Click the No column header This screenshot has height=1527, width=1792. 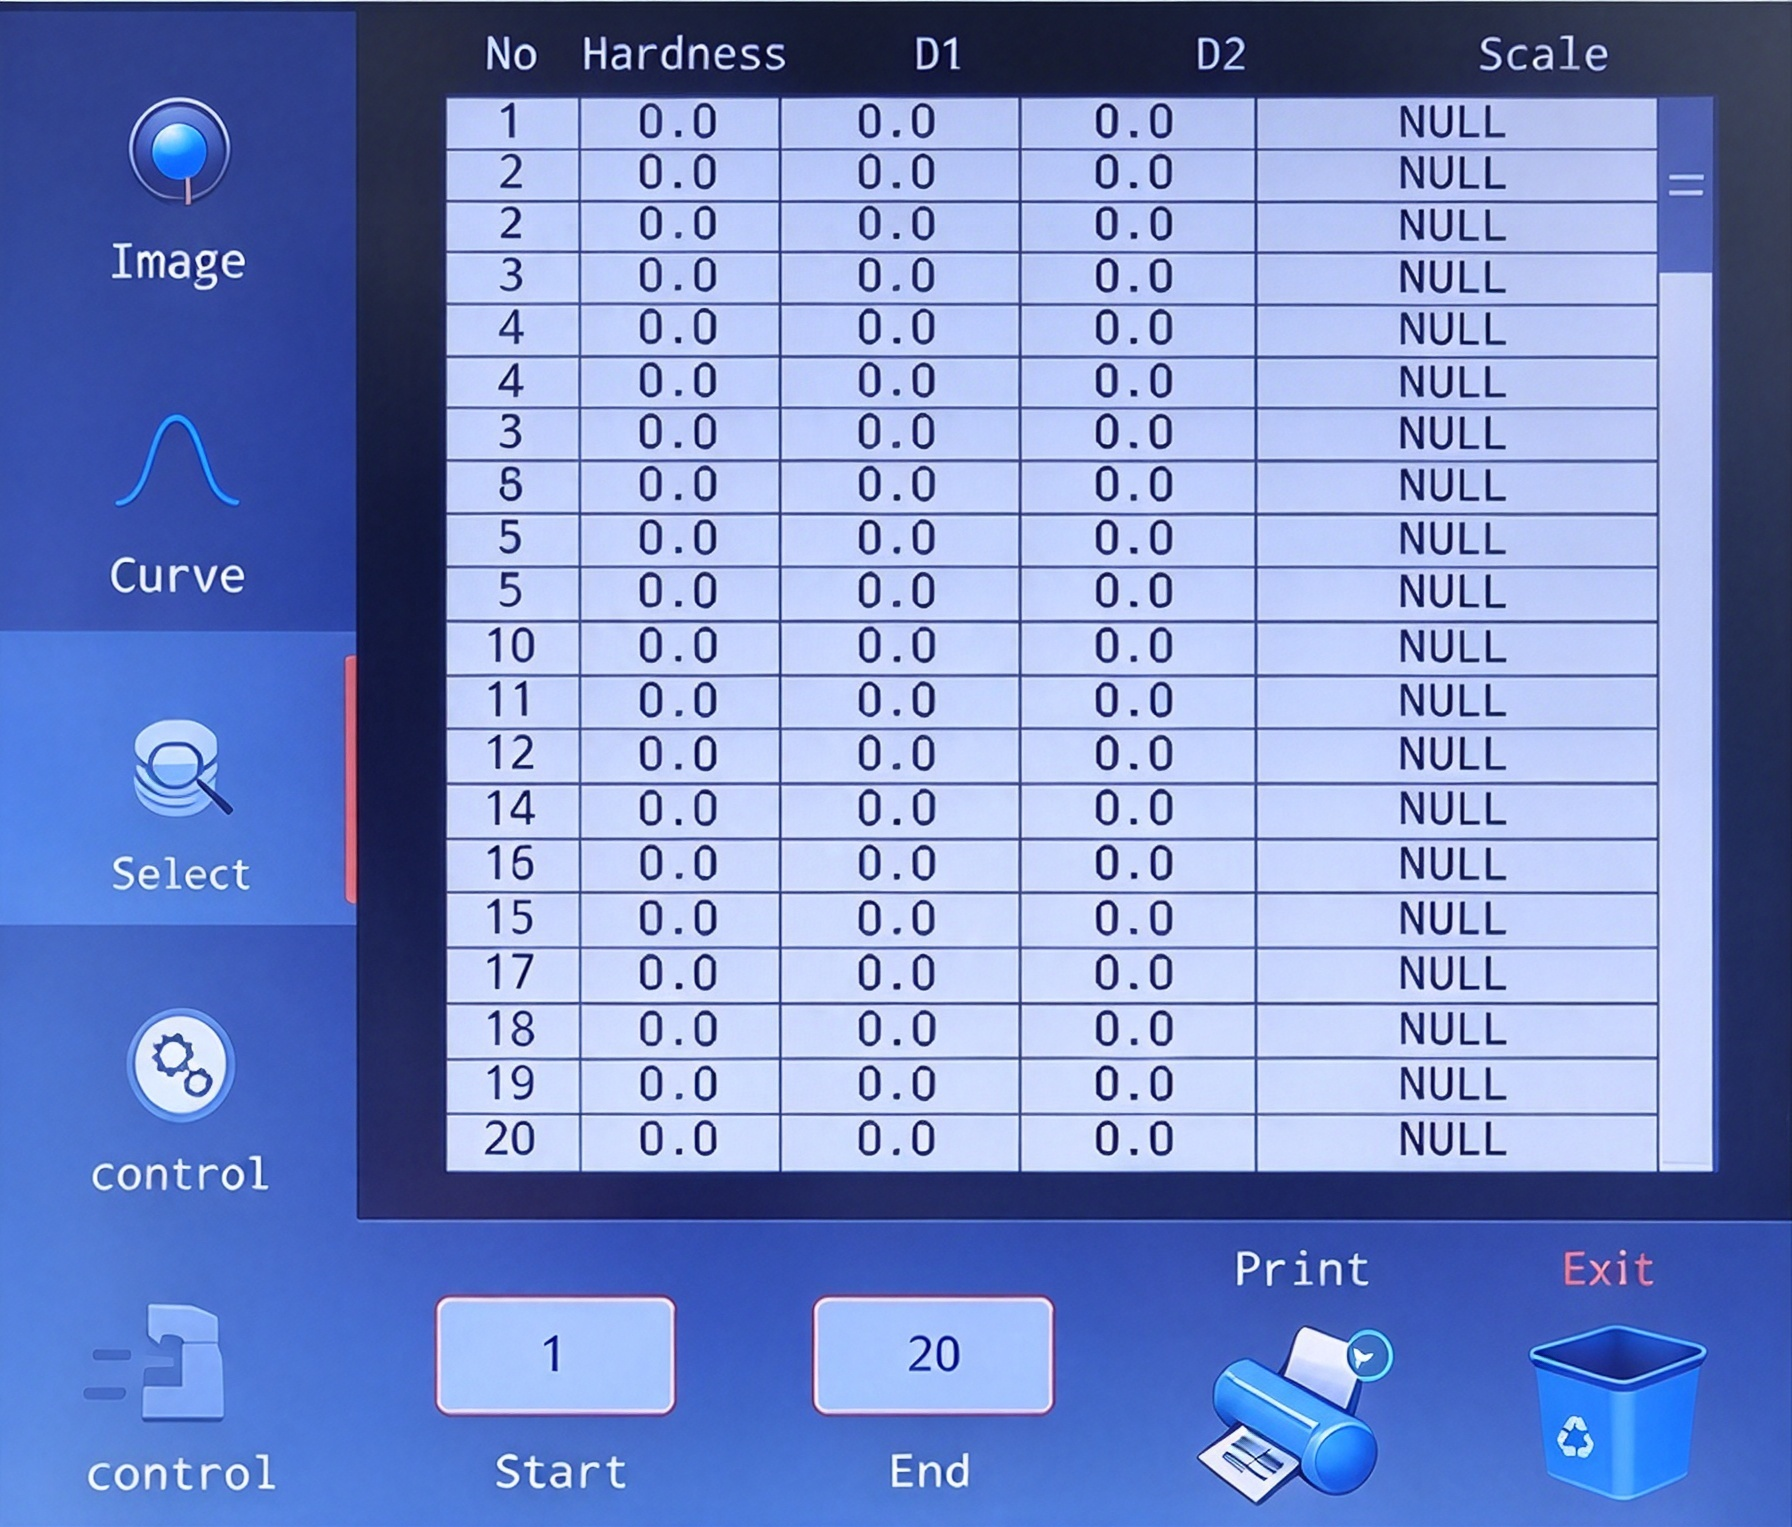pos(511,54)
